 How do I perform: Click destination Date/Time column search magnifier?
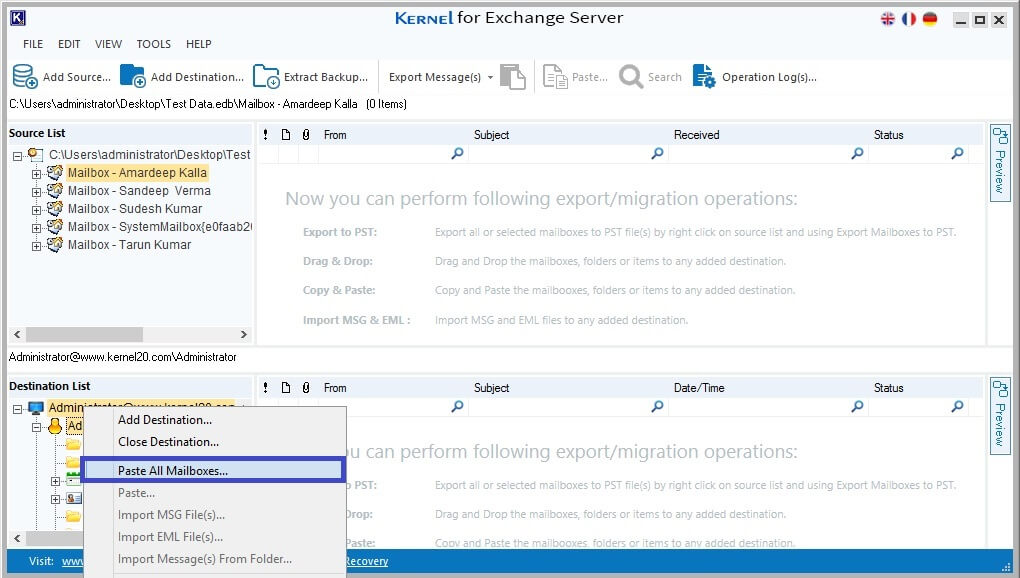[857, 406]
